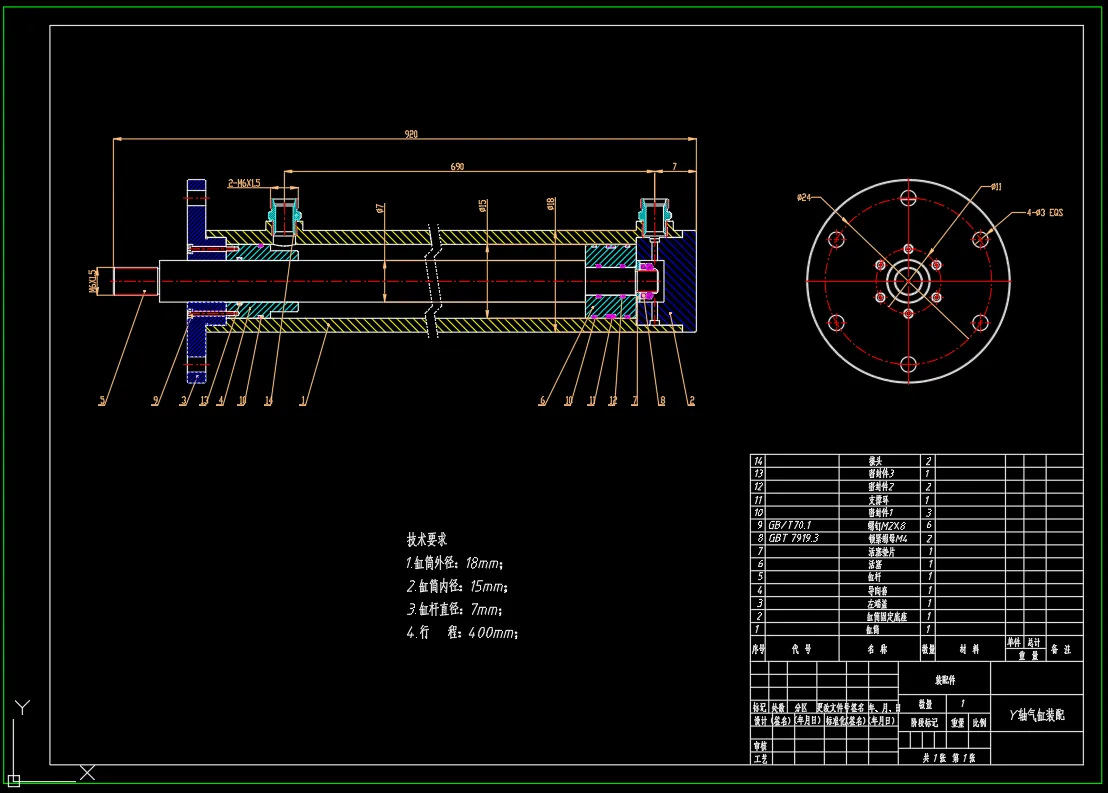The height and width of the screenshot is (793, 1108).
Task: Select balloon number 8 below the piston
Action: point(662,401)
